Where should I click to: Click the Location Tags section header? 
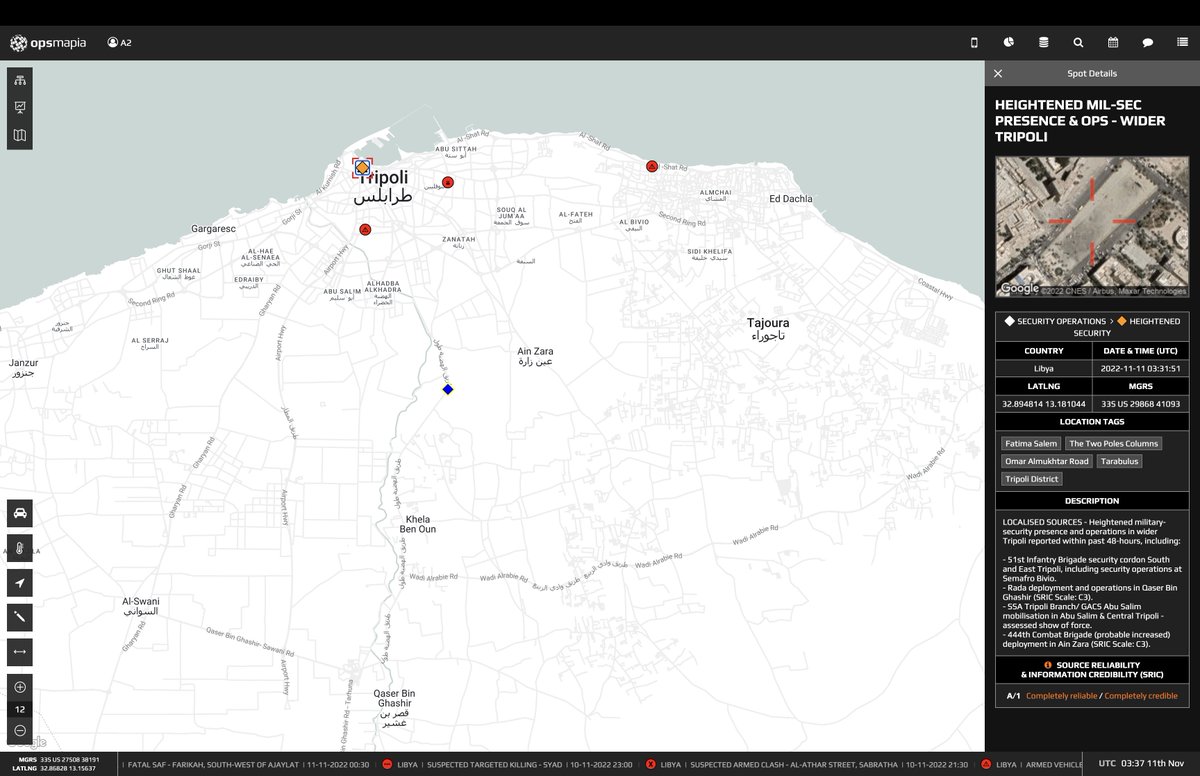click(1092, 422)
